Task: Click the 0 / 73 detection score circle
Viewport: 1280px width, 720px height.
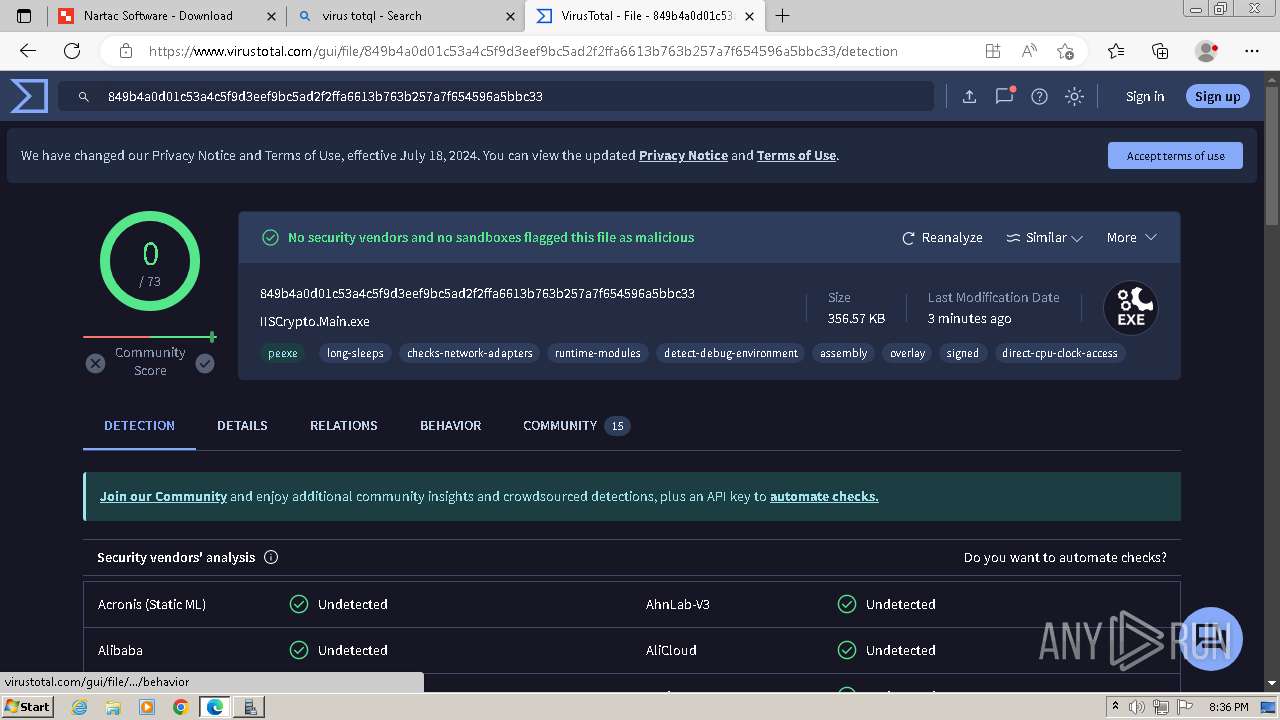Action: point(150,261)
